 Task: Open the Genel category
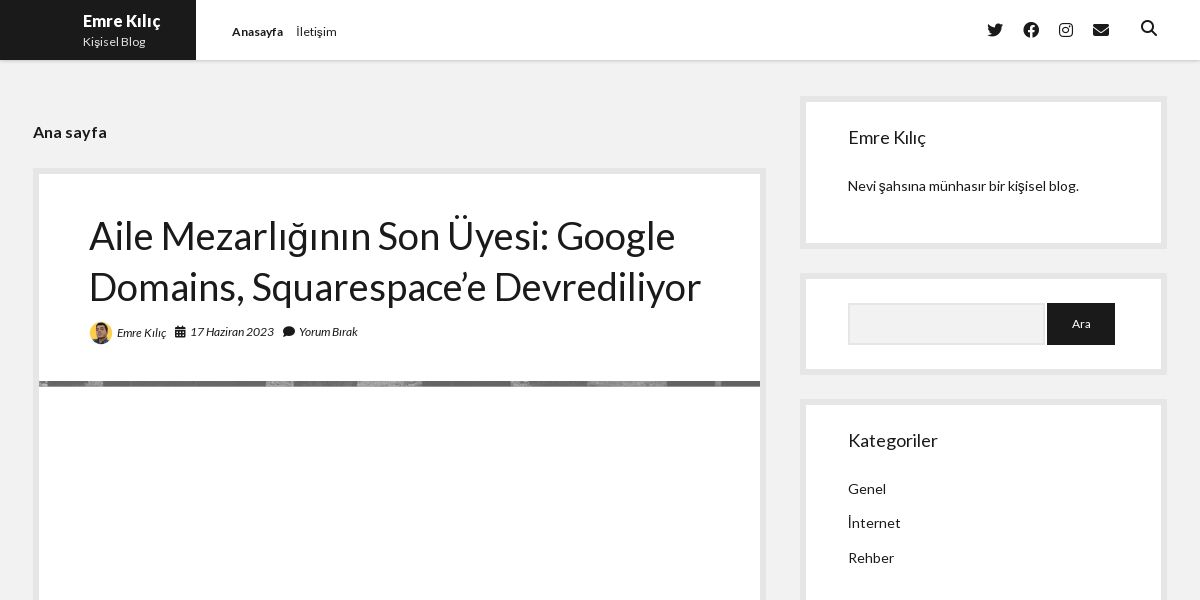click(867, 489)
